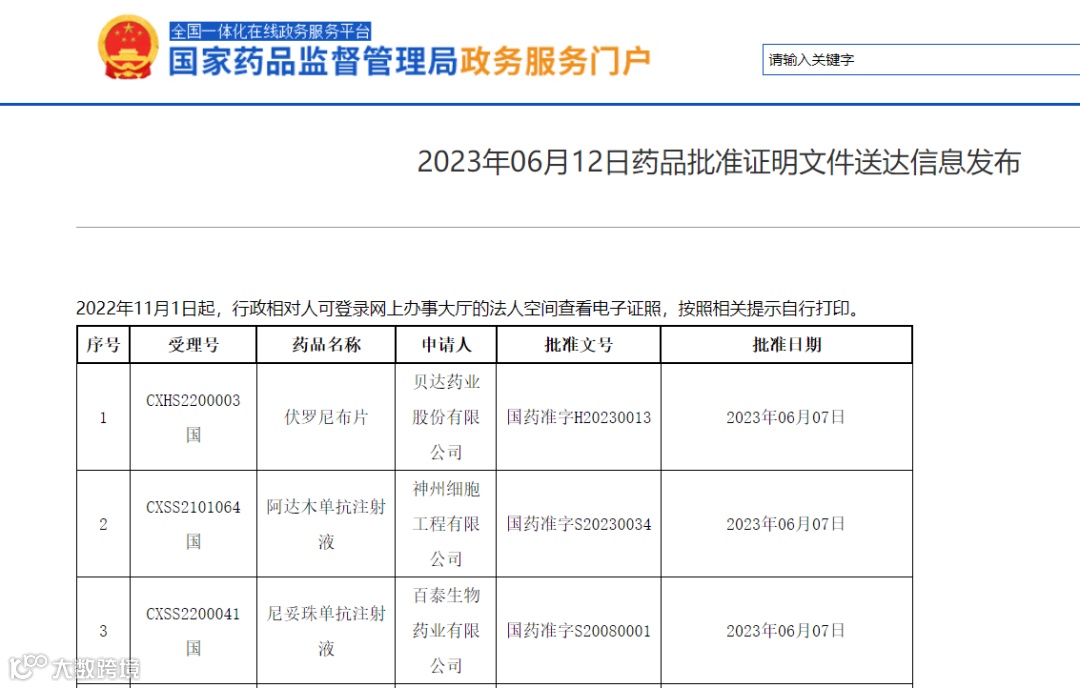Select approval date in 尼妥珠单抗注射液 row
Screen dimensions: 1080x688
tap(786, 631)
